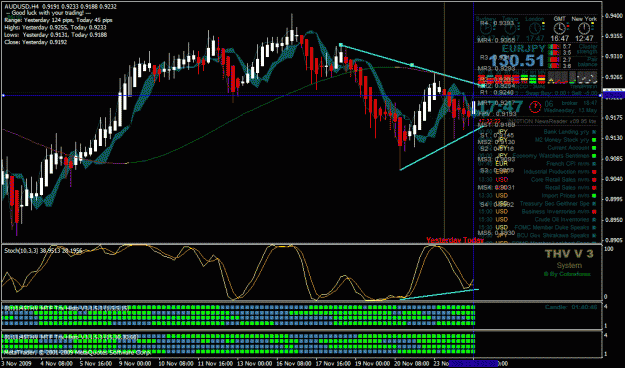Select the cyan trendline on the stochastic
Screen dimensions: 625x368
[439, 294]
